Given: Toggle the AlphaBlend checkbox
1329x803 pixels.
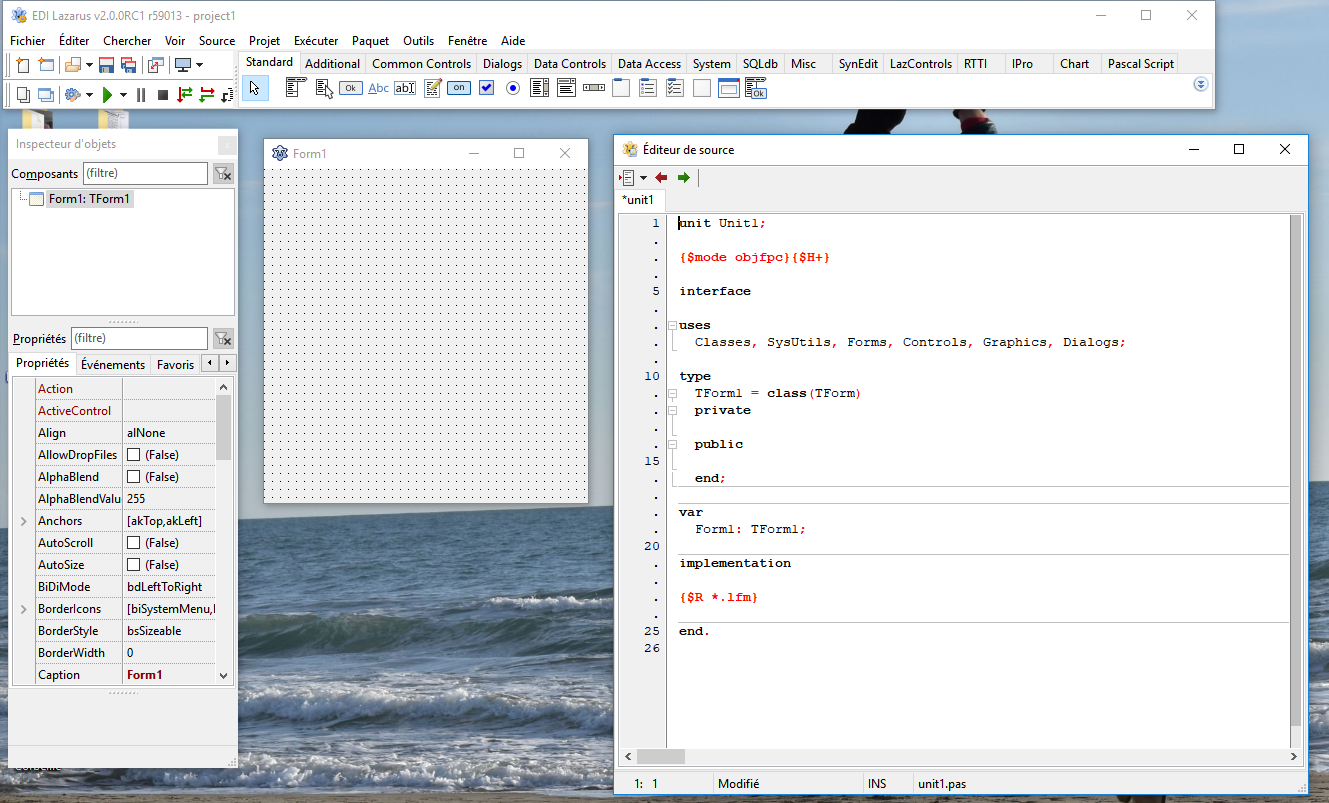Looking at the screenshot, I should pos(133,477).
